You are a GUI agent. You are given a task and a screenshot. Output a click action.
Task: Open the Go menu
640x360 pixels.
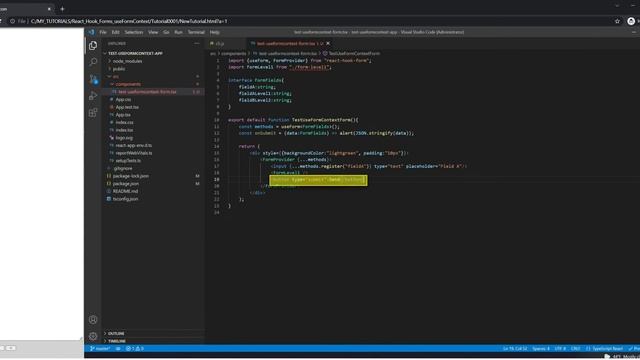tap(166, 32)
